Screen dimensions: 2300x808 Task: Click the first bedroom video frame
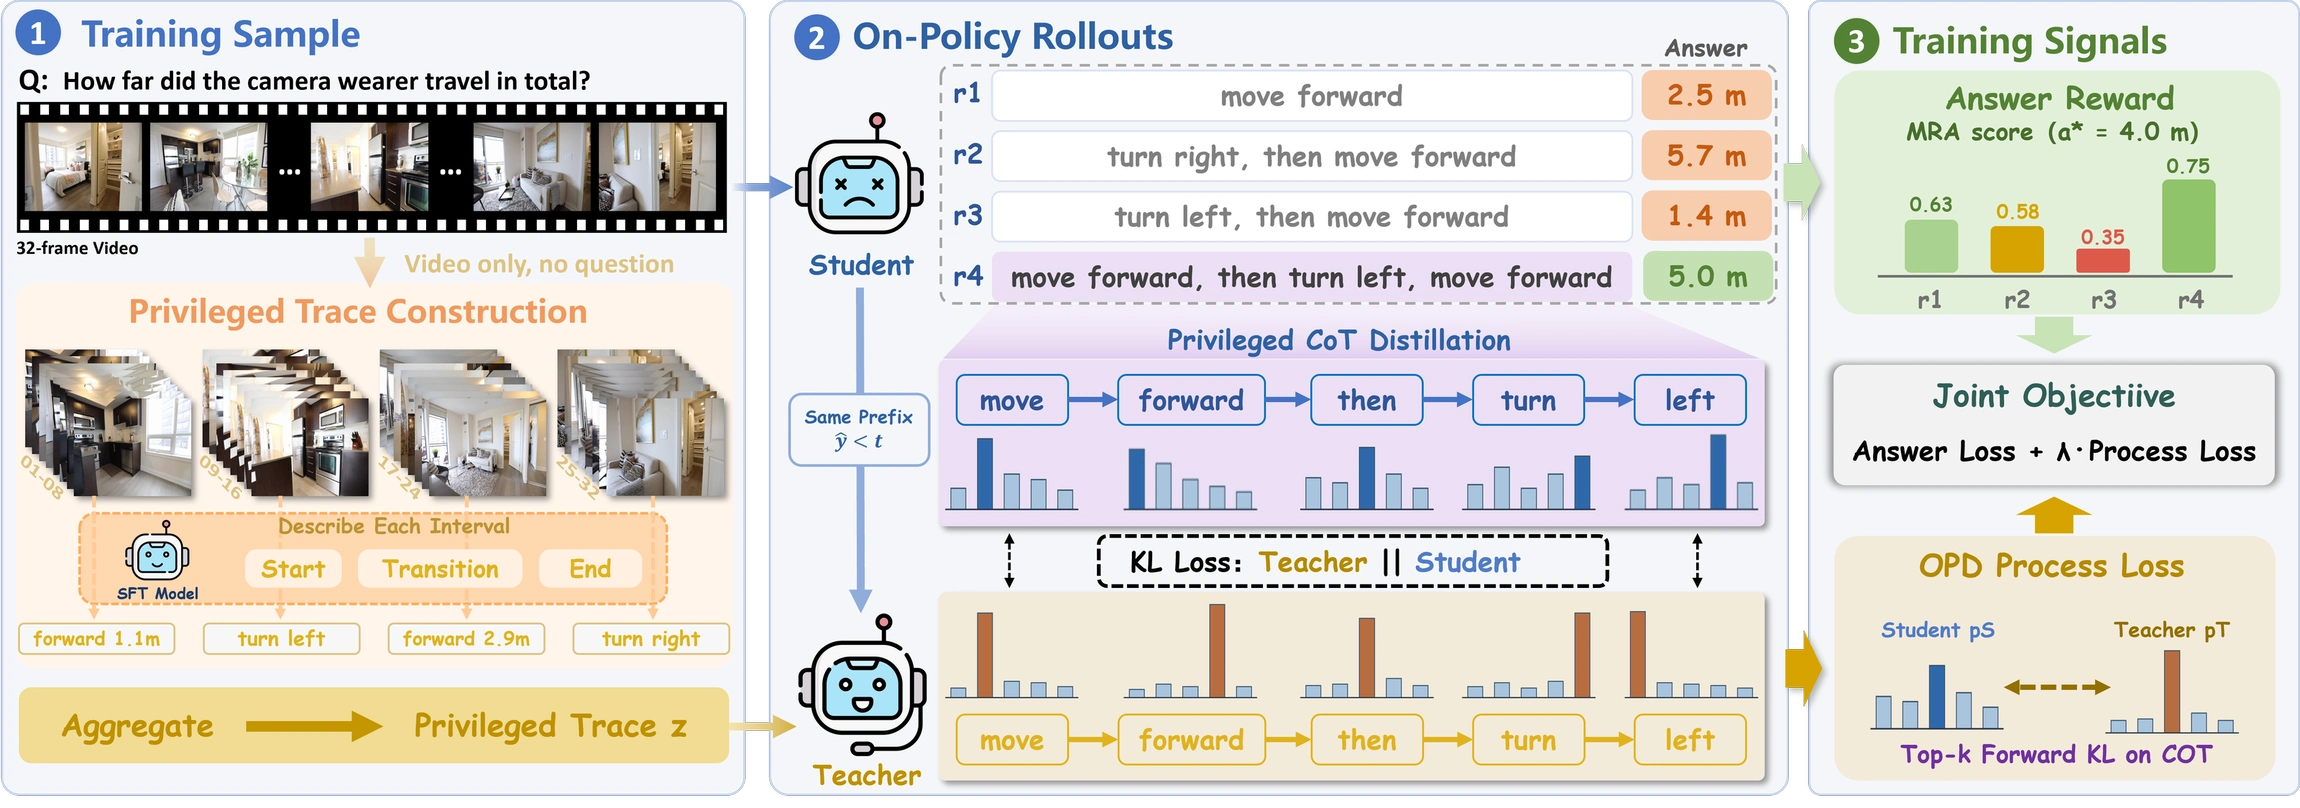83,167
